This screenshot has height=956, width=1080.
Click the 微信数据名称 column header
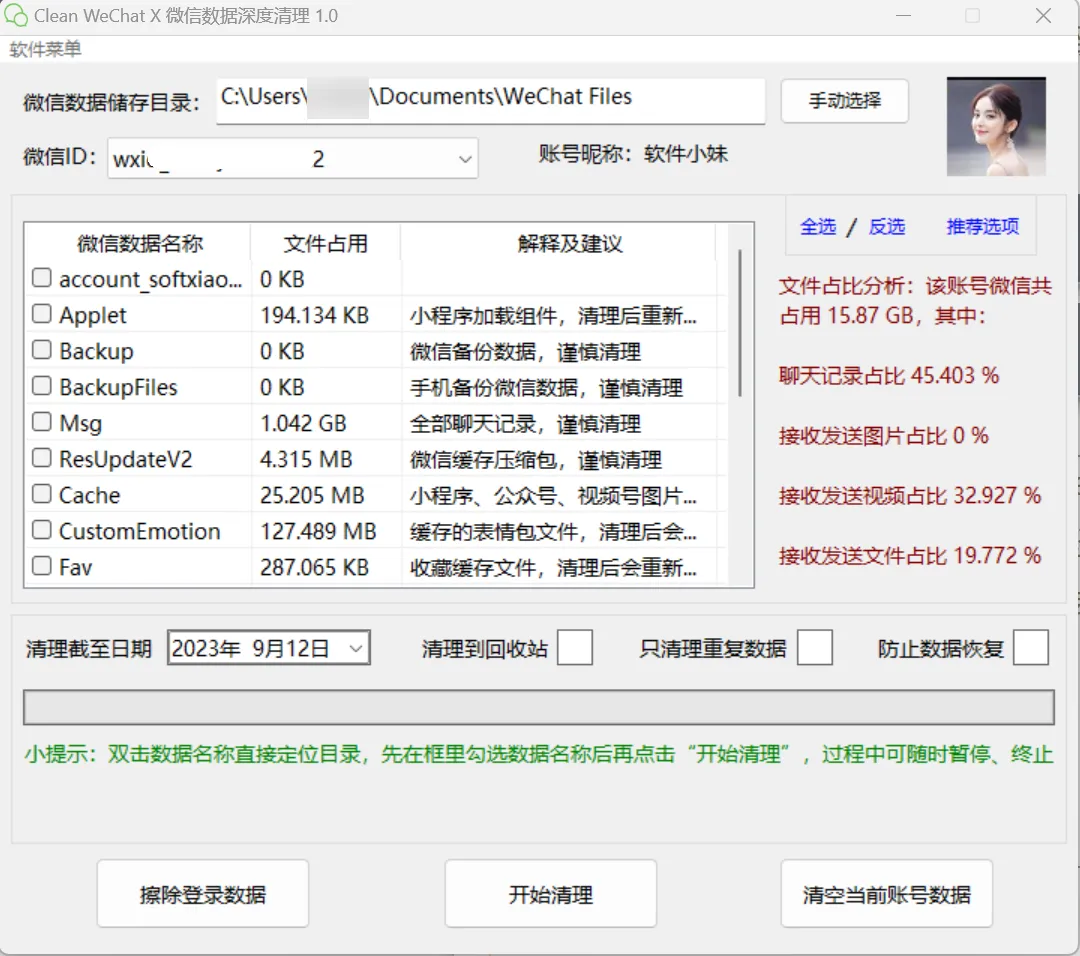tap(139, 243)
